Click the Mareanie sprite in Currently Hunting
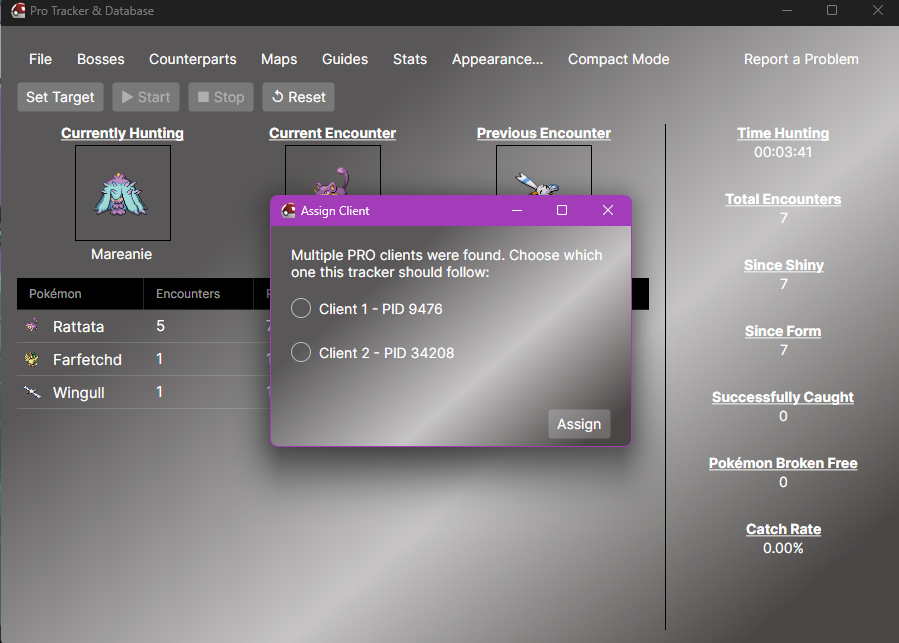899x643 pixels. 122,194
